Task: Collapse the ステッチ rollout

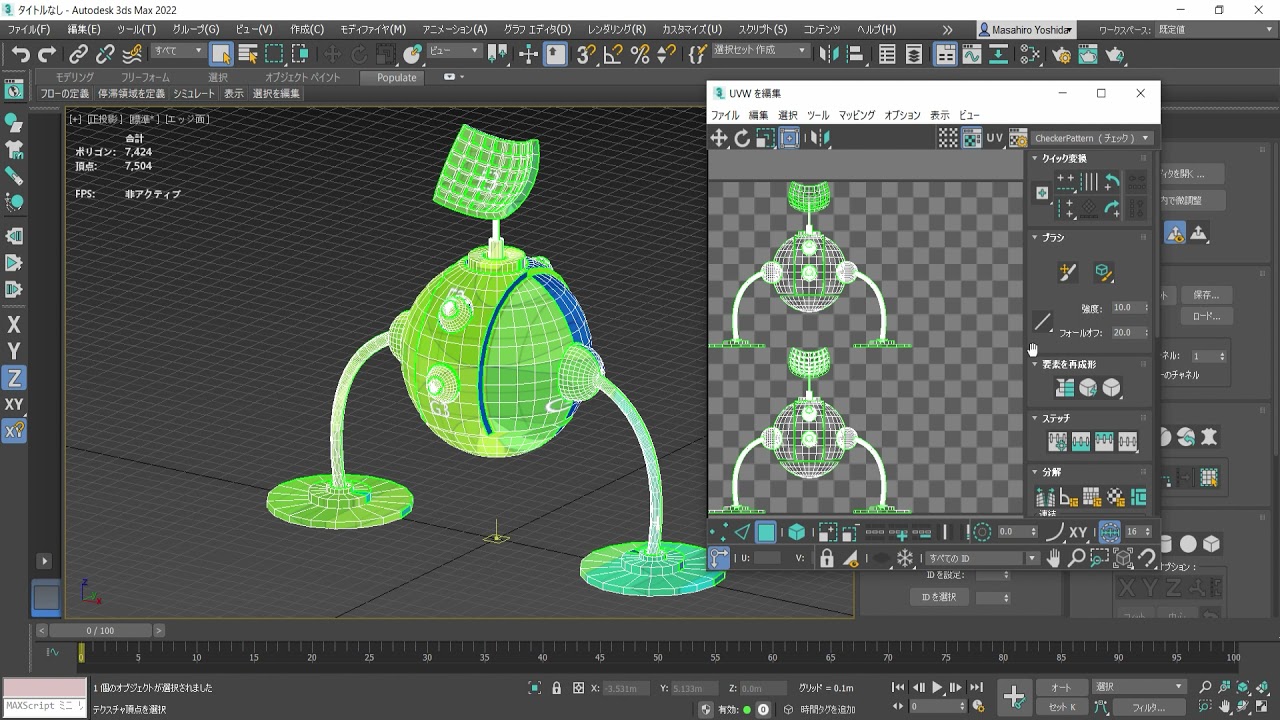Action: pos(1035,418)
